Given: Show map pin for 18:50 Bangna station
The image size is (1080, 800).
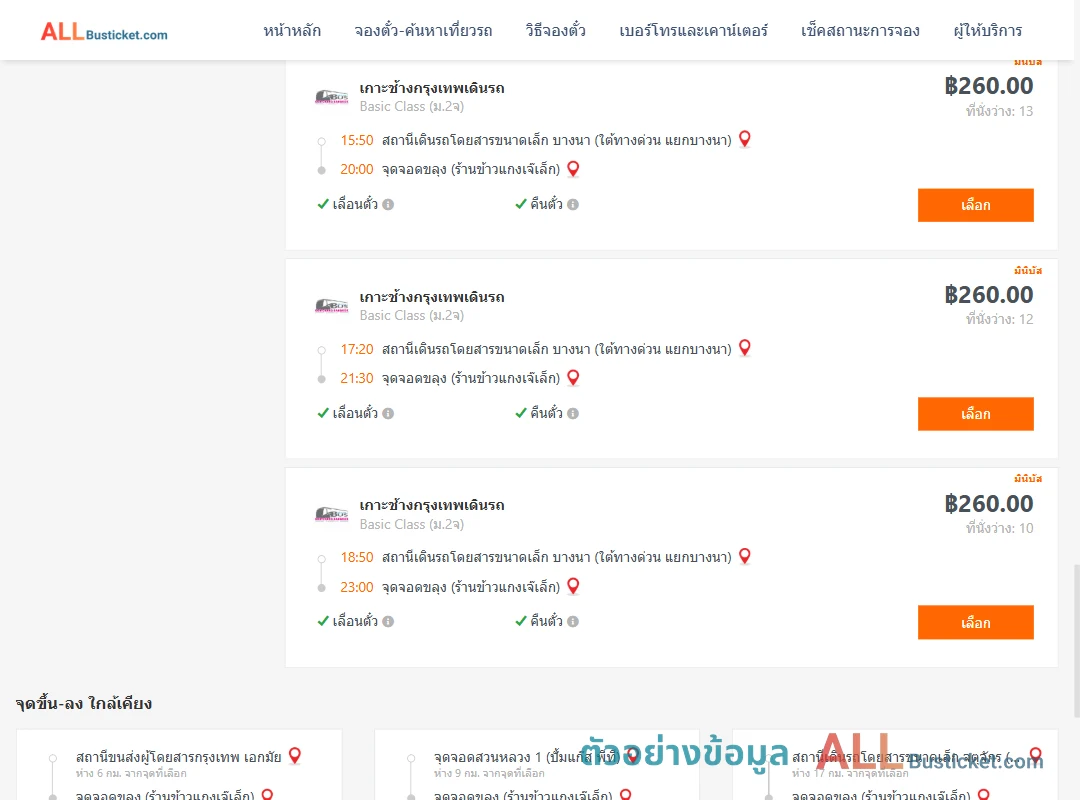Looking at the screenshot, I should (x=745, y=556).
